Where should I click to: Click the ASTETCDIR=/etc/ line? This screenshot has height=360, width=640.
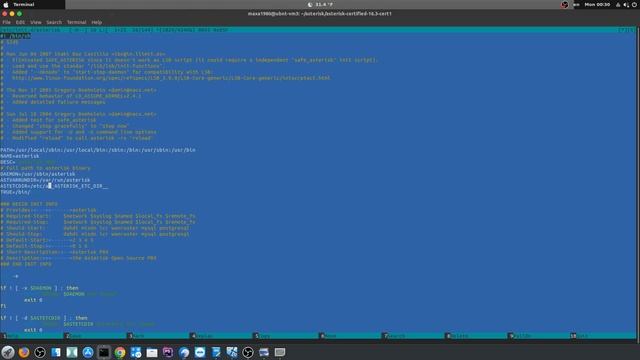tap(54, 186)
